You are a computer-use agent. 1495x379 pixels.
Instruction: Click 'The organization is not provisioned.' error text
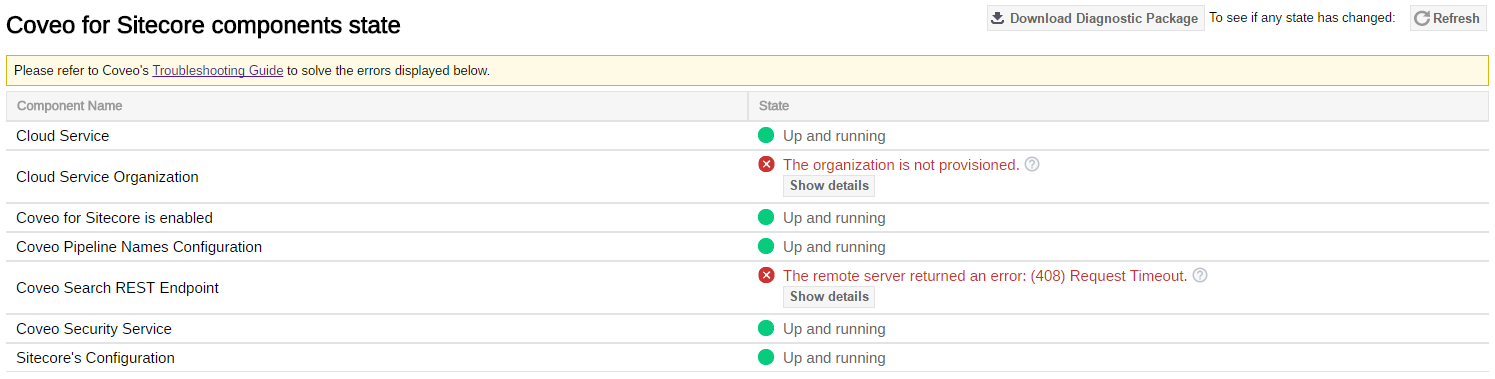[901, 165]
